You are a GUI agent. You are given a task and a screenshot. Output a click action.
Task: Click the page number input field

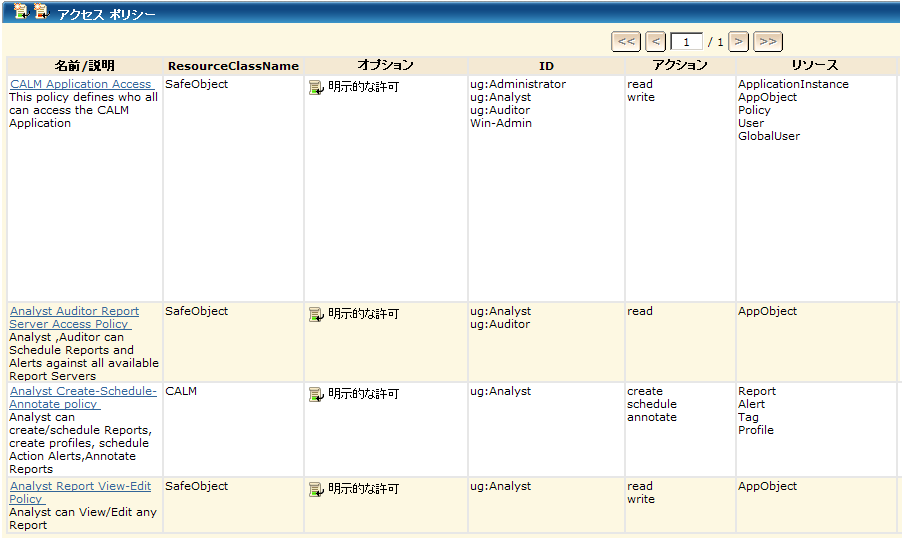(687, 42)
